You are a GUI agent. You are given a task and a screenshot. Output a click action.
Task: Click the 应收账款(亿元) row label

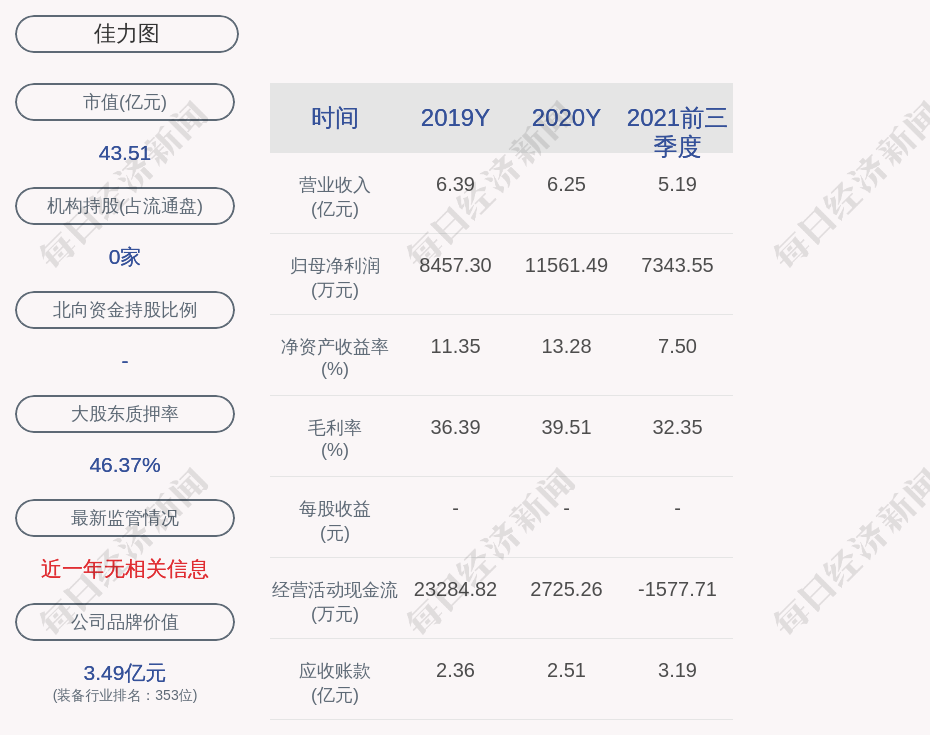point(335,682)
